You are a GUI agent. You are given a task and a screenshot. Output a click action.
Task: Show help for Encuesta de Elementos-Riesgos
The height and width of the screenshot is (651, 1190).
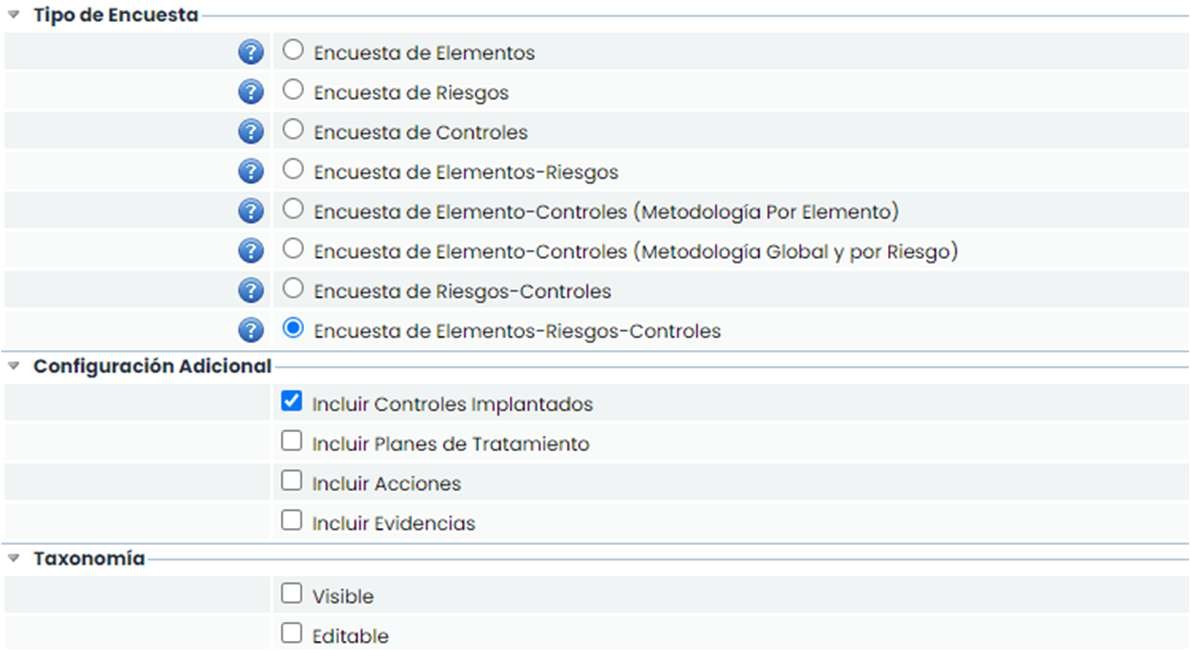[251, 172]
